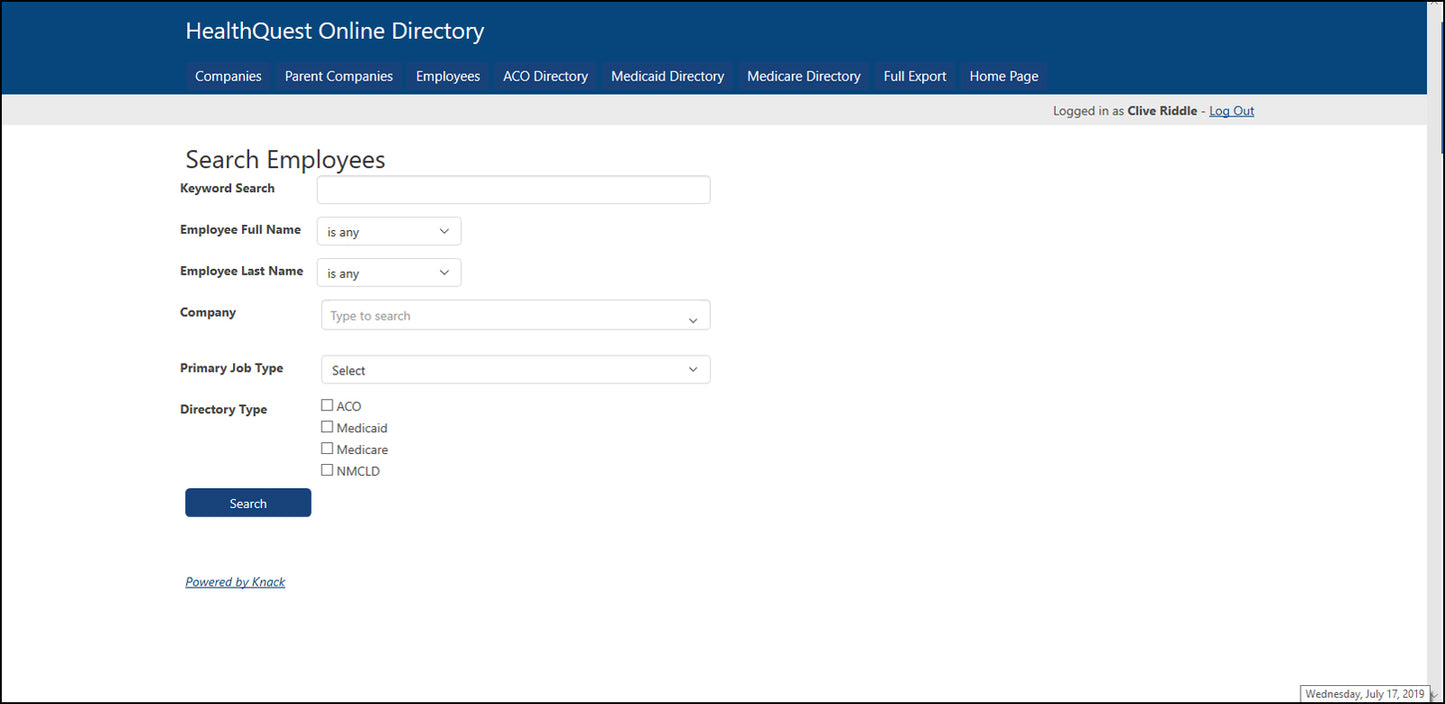1445x704 pixels.
Task: Open the Company type-to-search combo box
Action: coord(515,316)
